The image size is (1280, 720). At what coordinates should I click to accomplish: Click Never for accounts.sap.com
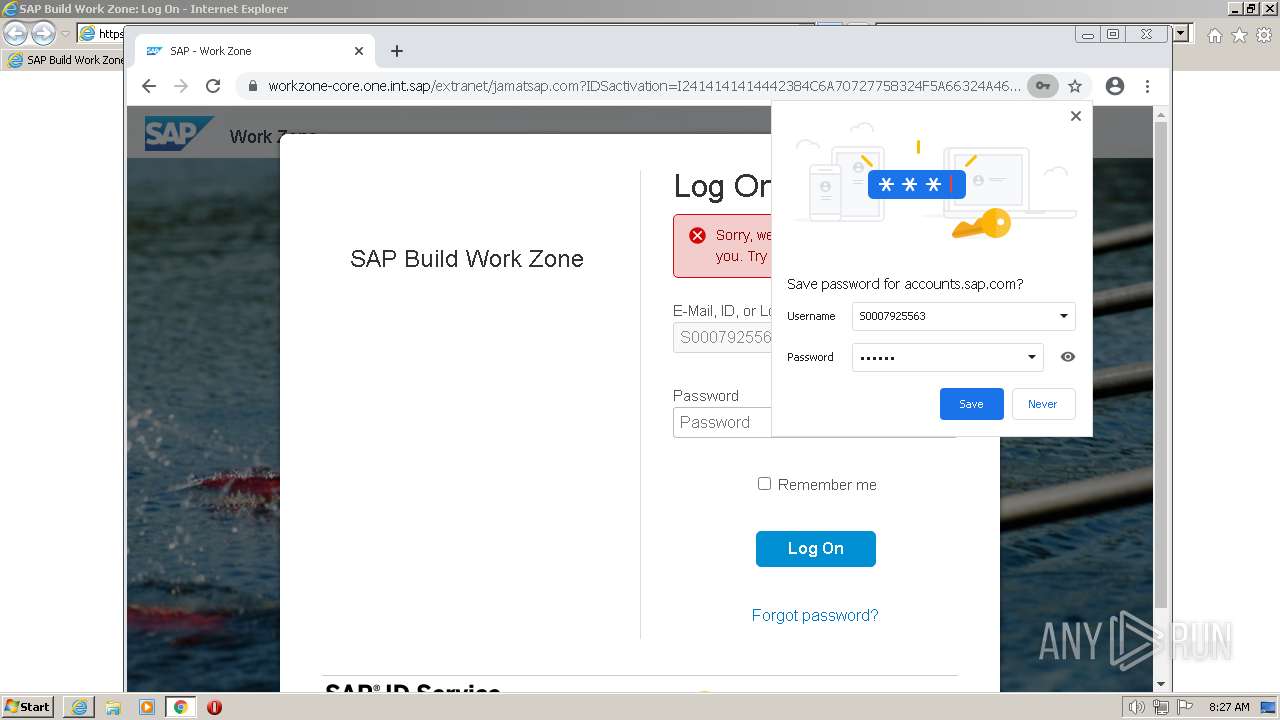click(x=1042, y=404)
